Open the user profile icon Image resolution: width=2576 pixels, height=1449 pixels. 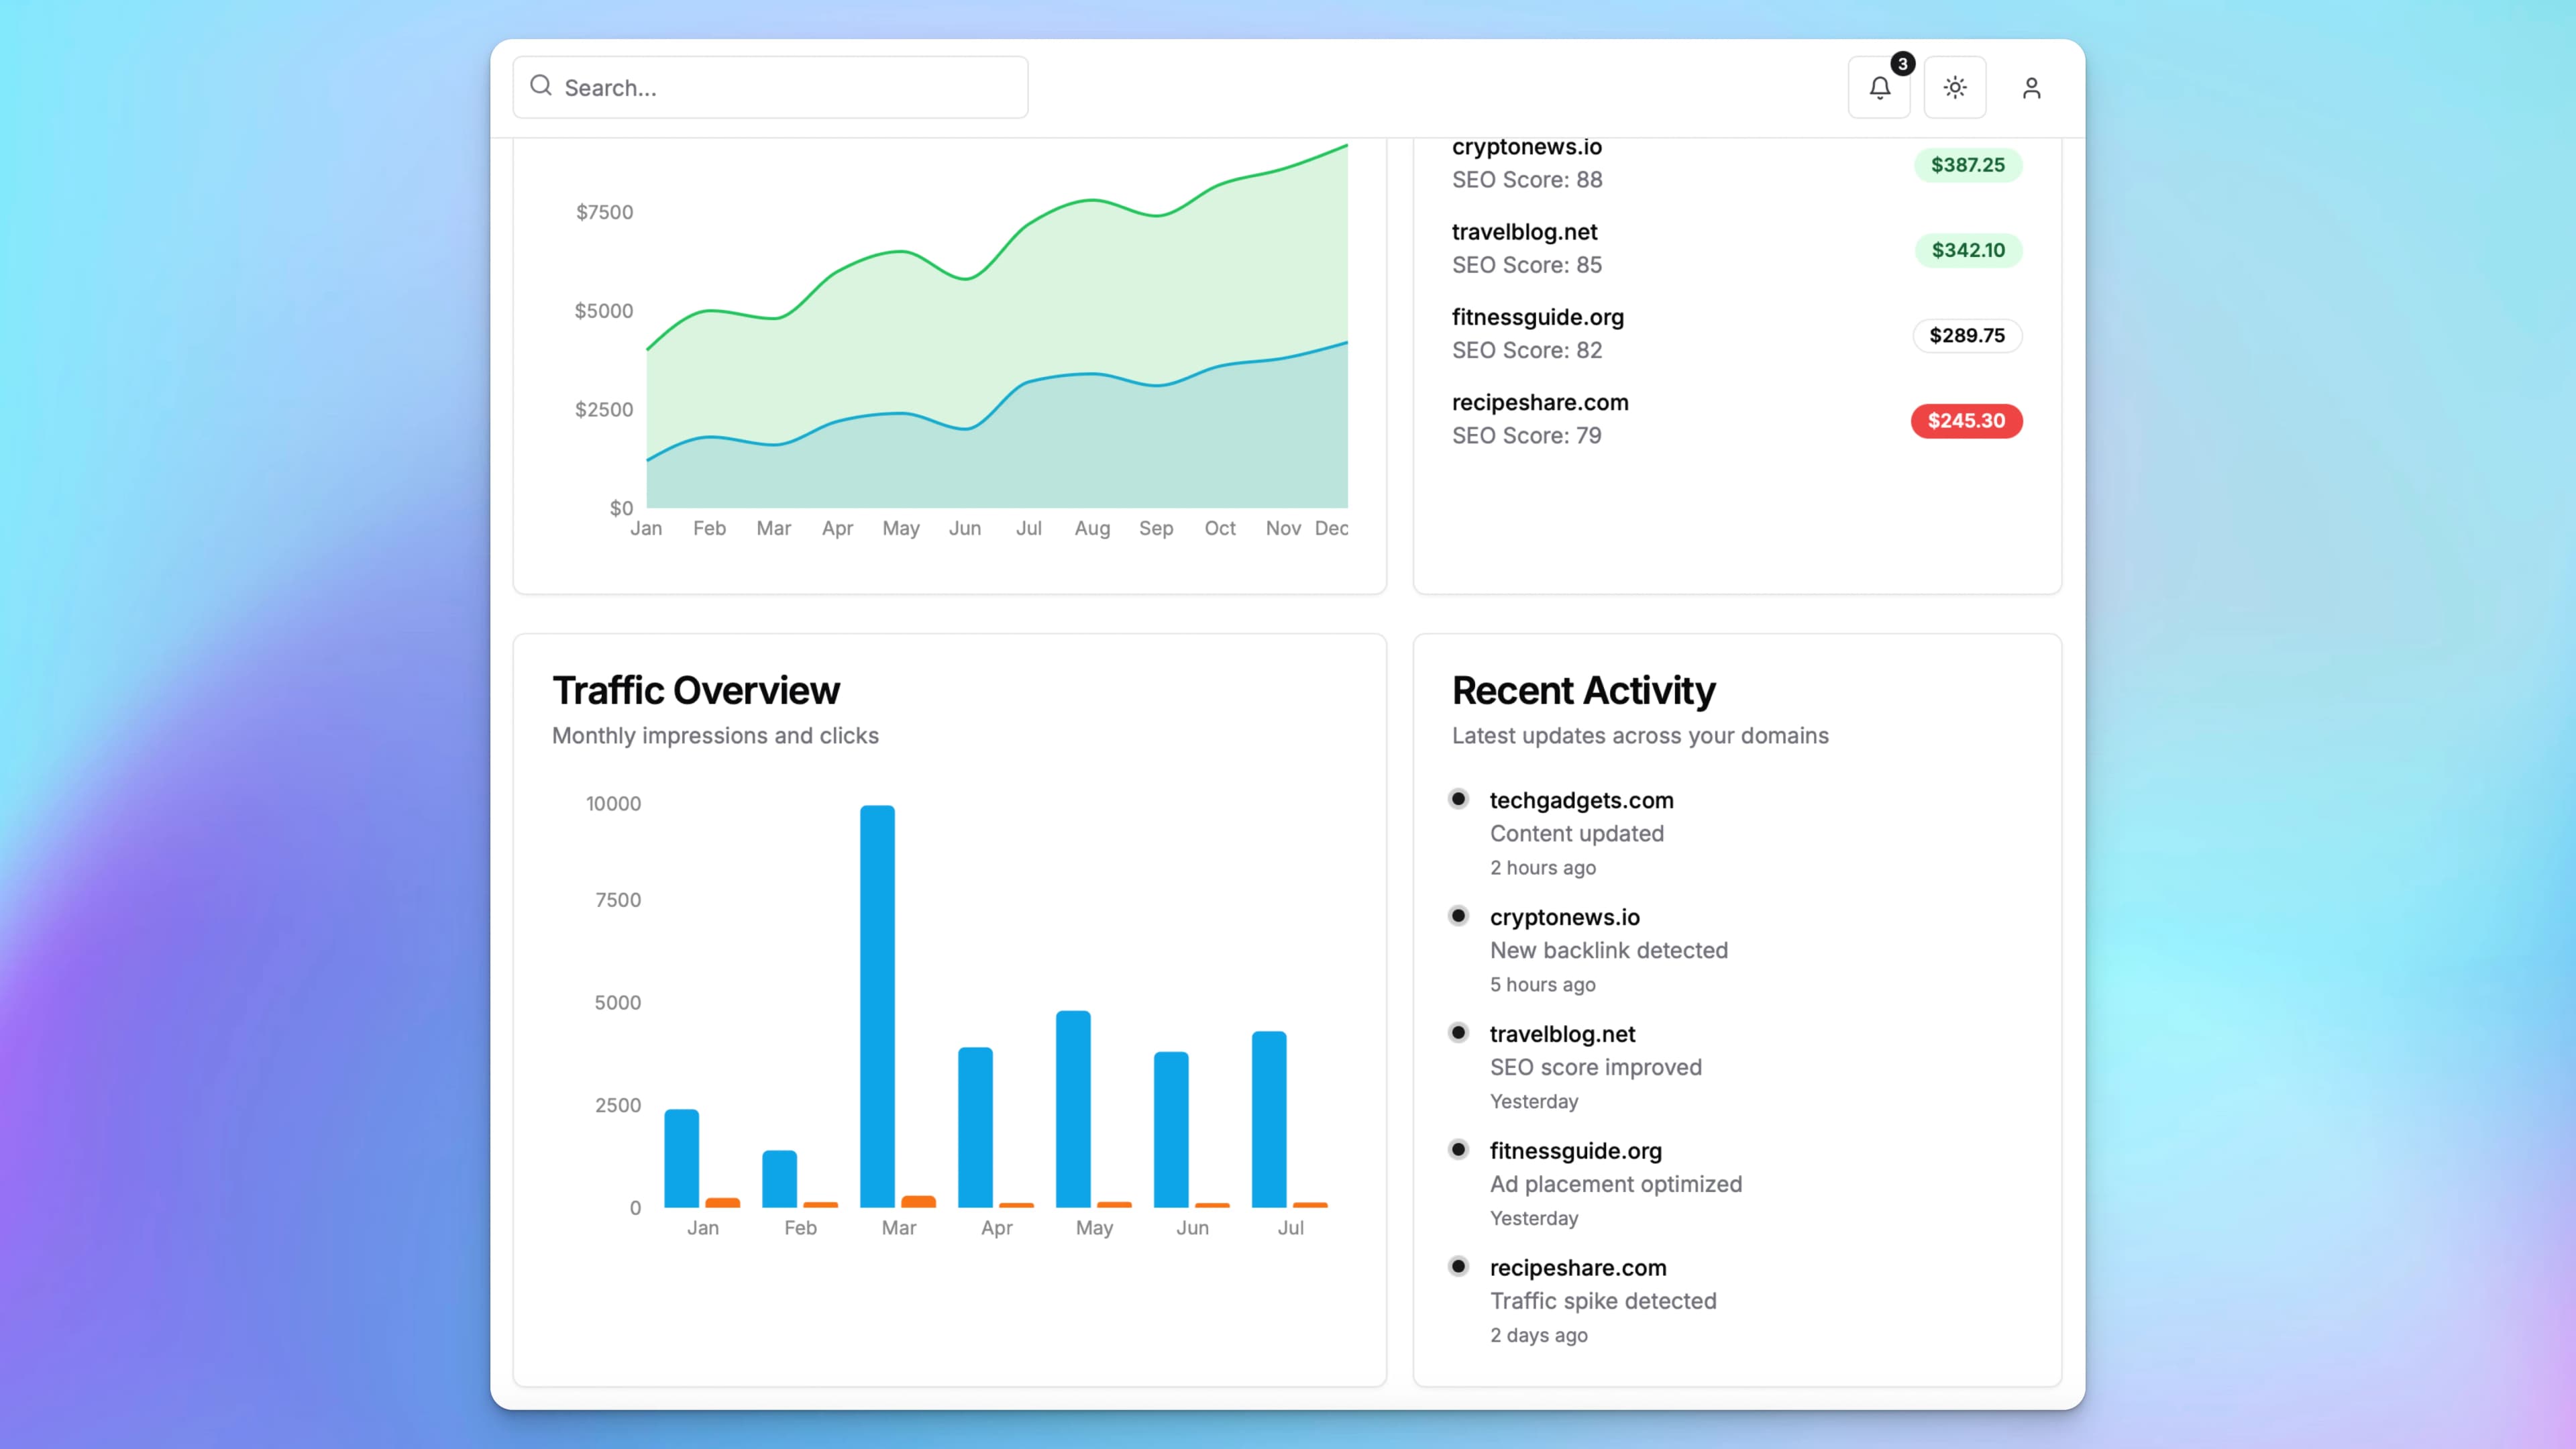pyautogui.click(x=2031, y=88)
